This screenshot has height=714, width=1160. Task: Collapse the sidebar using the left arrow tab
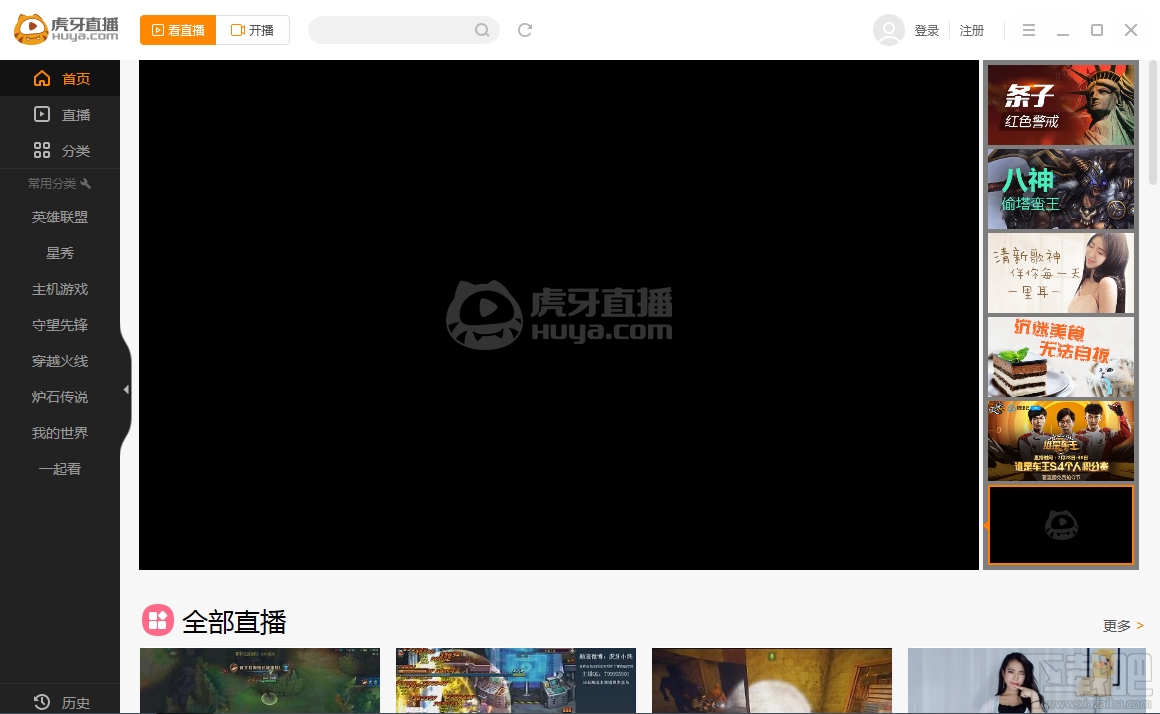126,389
